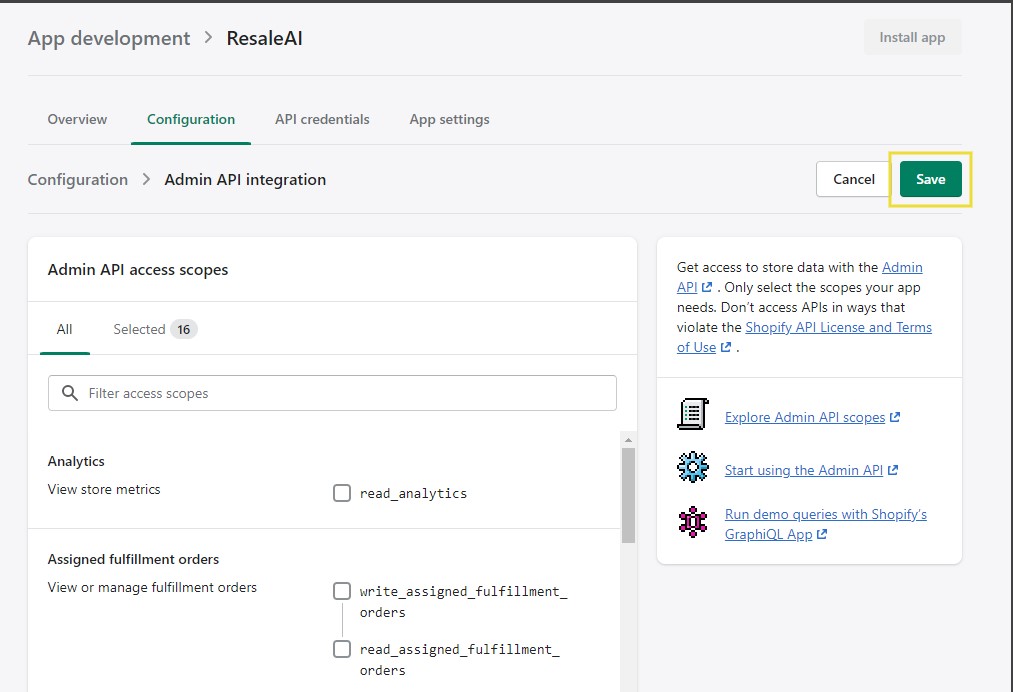The width and height of the screenshot is (1013, 692).
Task: Click external link icon after Start using Admin API
Action: pyautogui.click(x=893, y=470)
